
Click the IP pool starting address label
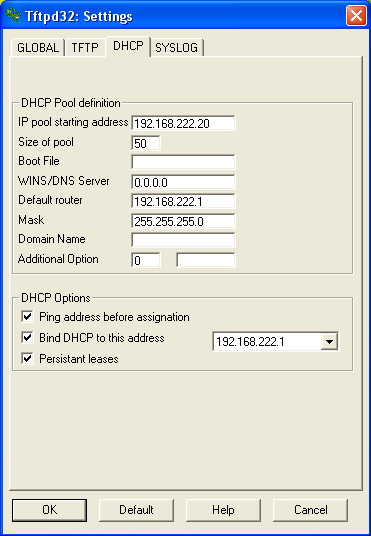click(x=73, y=122)
